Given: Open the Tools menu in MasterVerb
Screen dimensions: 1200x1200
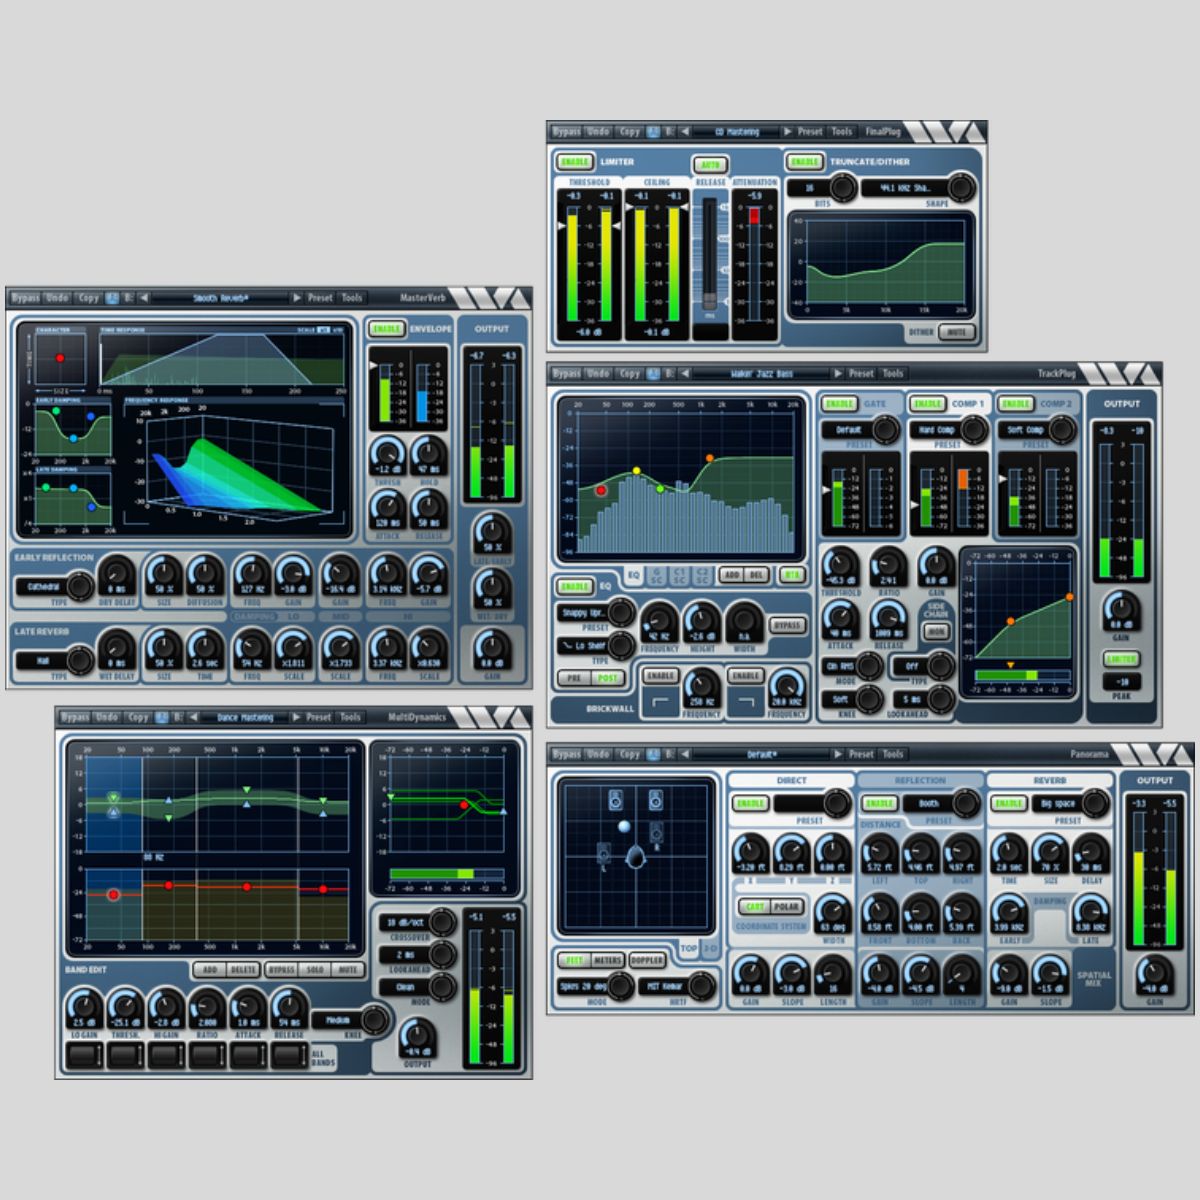Looking at the screenshot, I should coord(352,298).
